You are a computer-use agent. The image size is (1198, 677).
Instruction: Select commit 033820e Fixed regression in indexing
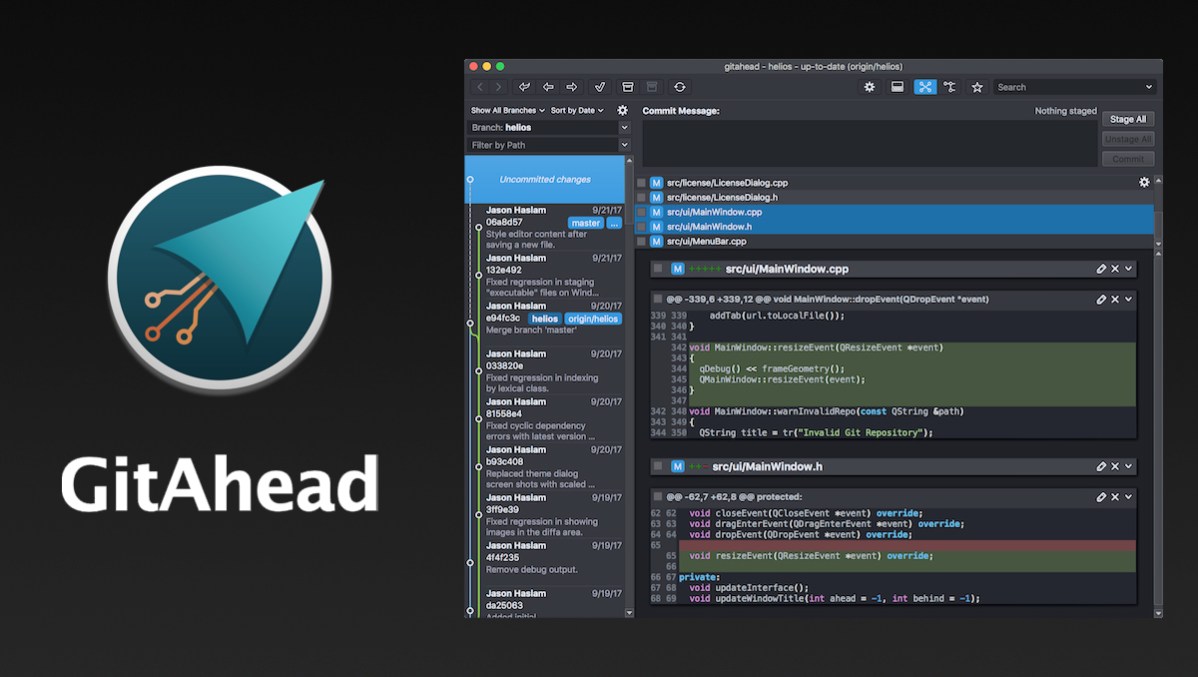[x=545, y=371]
